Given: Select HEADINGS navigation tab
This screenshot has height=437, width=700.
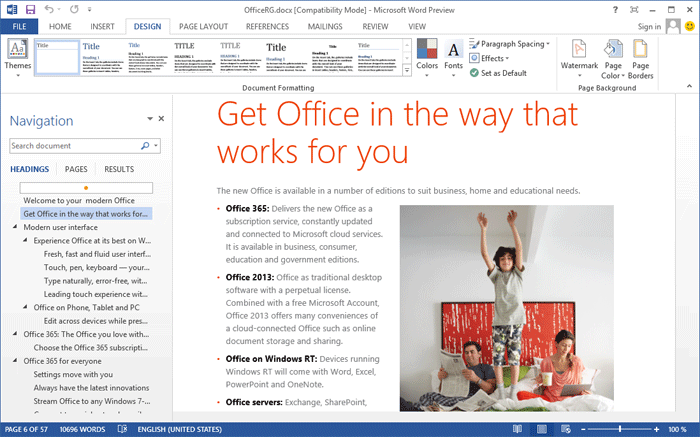Looking at the screenshot, I should [29, 169].
